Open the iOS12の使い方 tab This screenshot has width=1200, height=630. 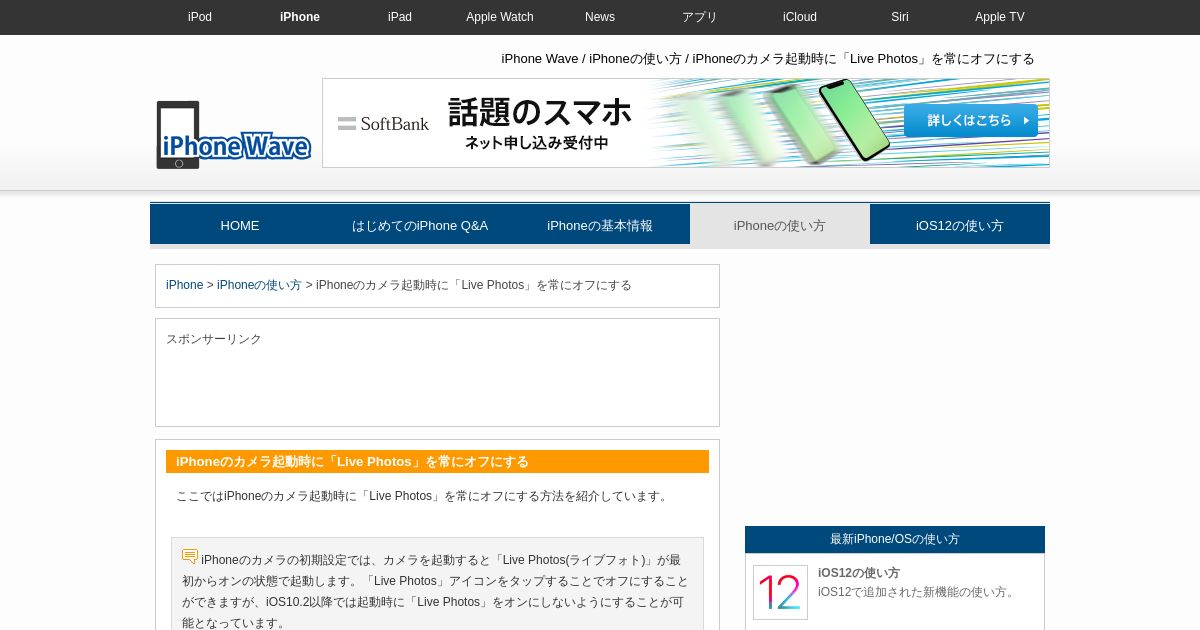click(960, 225)
